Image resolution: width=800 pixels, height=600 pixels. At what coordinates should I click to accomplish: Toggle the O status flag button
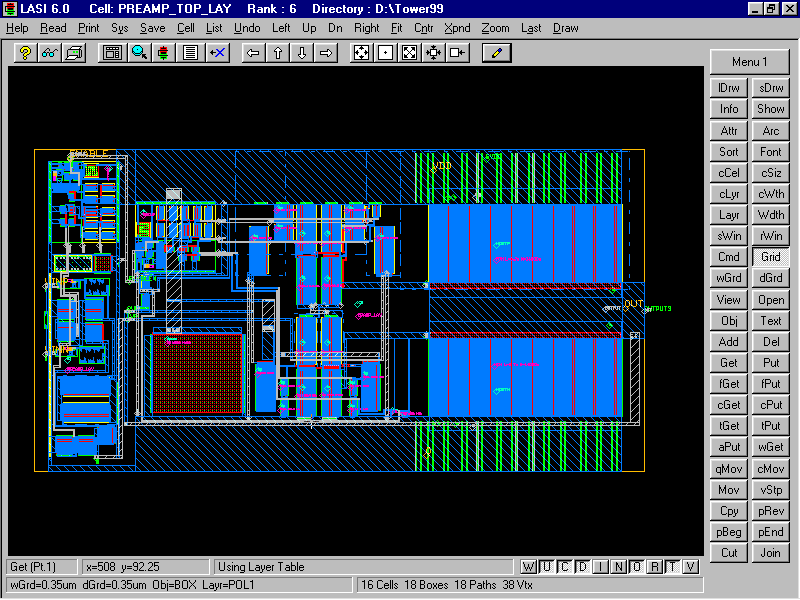(x=637, y=567)
